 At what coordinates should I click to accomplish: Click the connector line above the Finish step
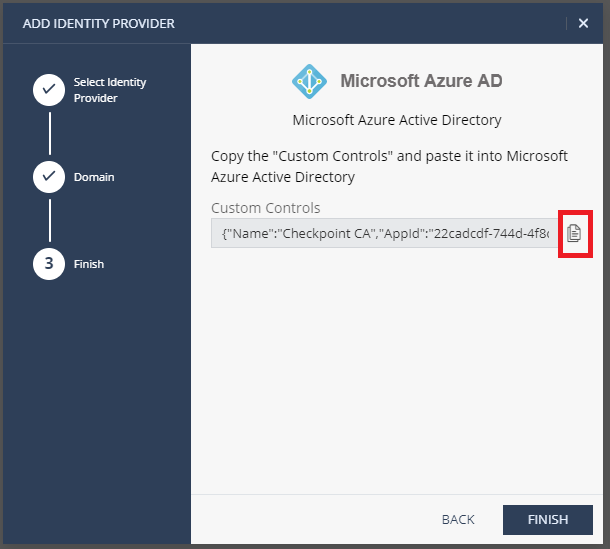50,221
